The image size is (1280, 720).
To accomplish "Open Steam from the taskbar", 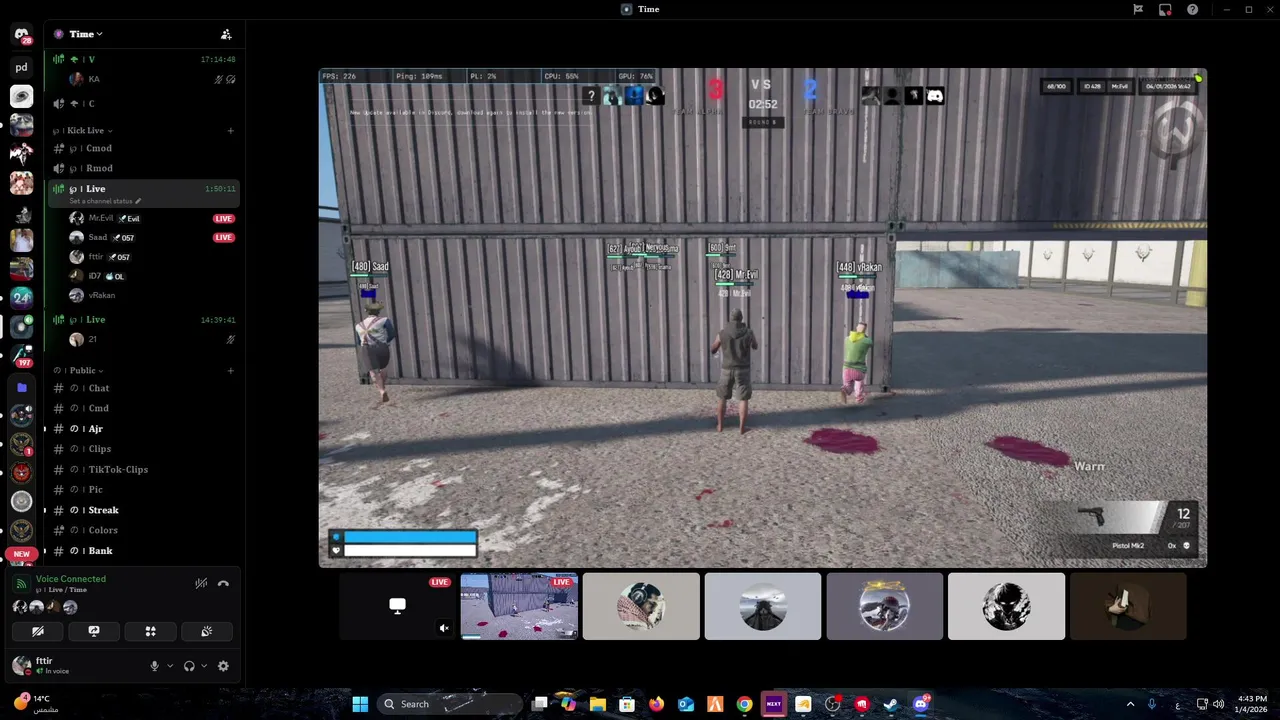I will point(891,704).
